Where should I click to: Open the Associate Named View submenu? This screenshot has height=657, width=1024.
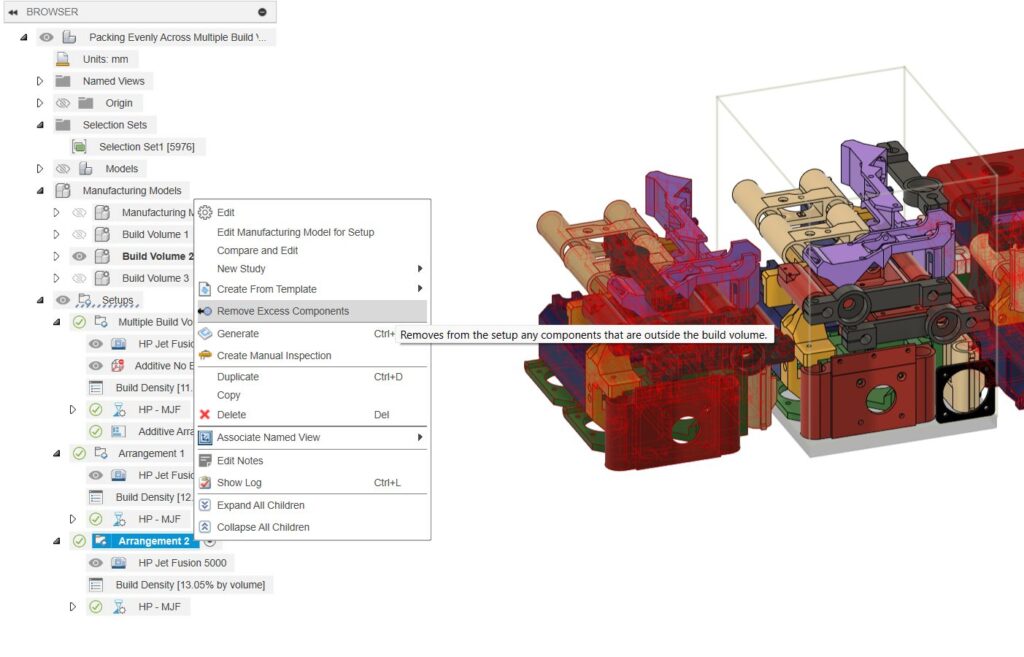[312, 438]
